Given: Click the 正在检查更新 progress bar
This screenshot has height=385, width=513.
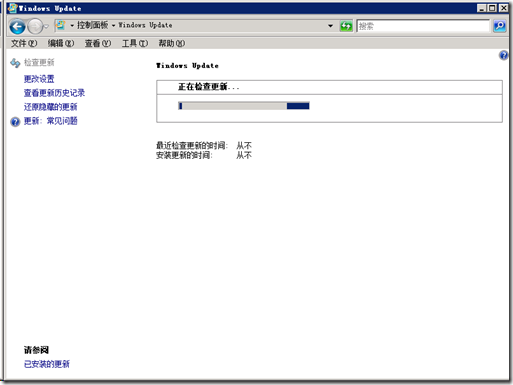Looking at the screenshot, I should coord(244,106).
